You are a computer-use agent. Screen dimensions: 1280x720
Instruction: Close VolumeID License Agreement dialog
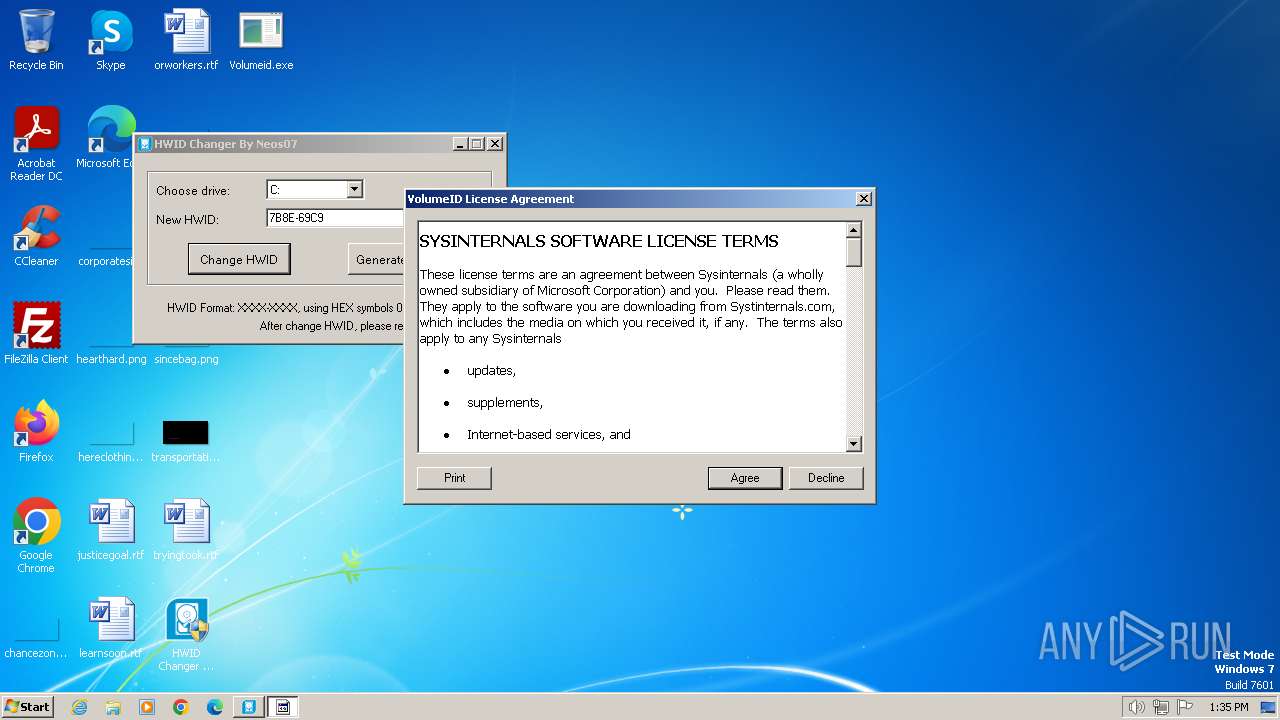click(864, 199)
